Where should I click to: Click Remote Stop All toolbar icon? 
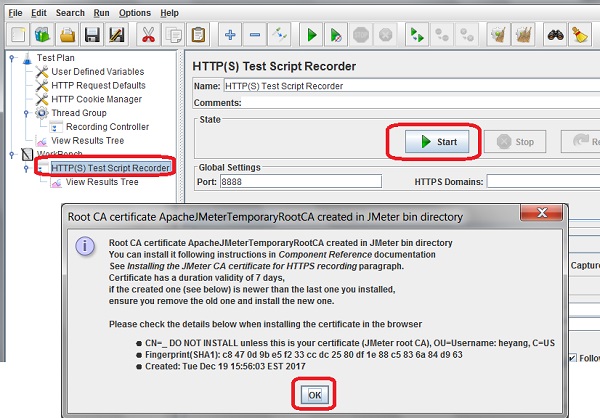(x=442, y=35)
